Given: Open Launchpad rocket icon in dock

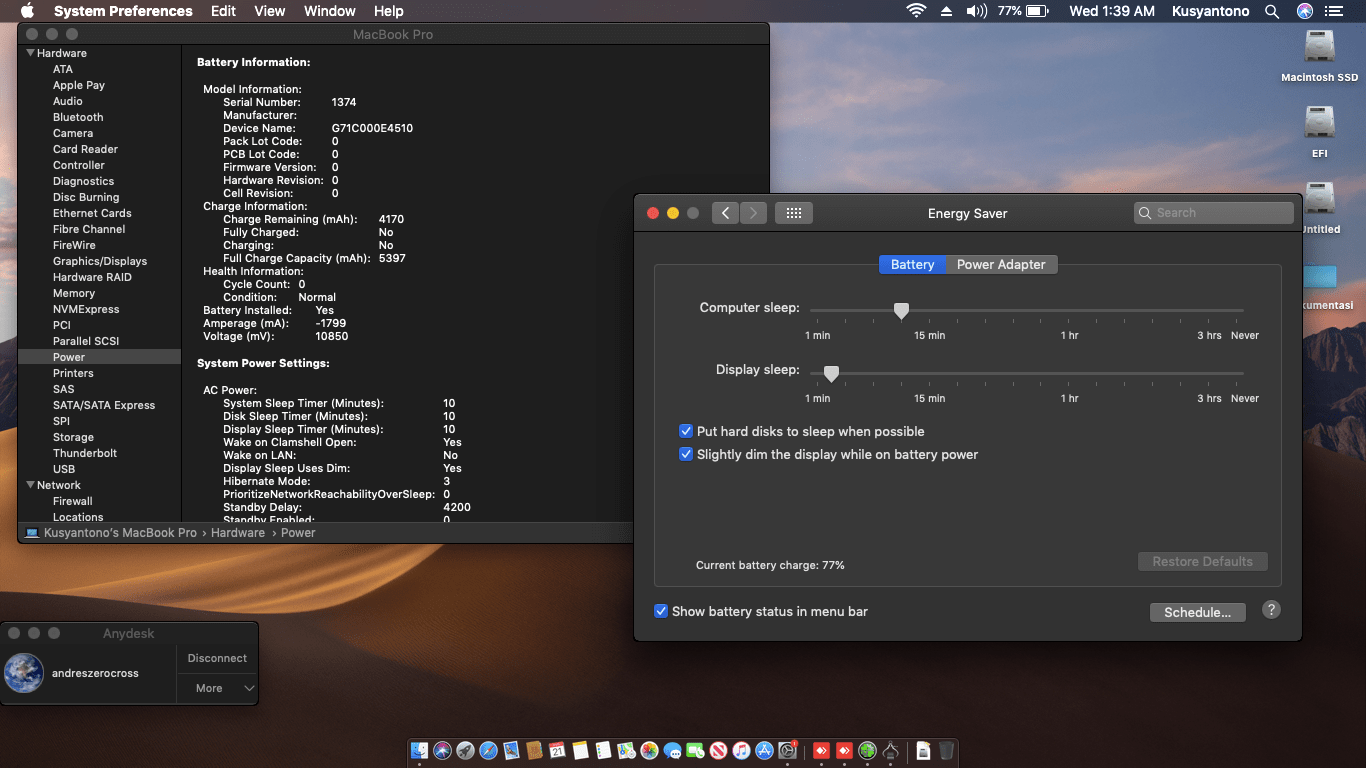Looking at the screenshot, I should 465,750.
